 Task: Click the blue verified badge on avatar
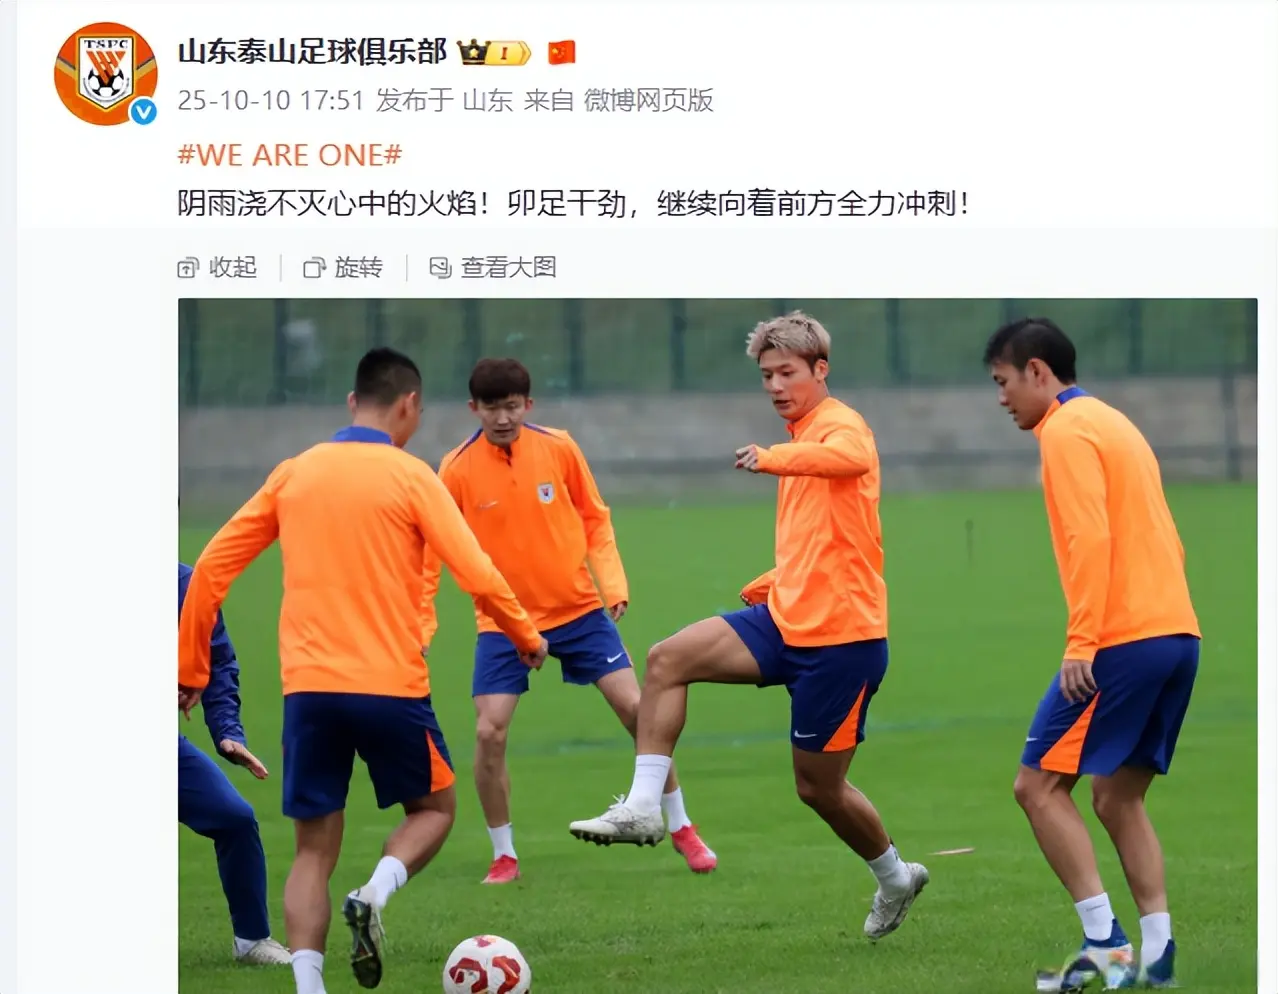pyautogui.click(x=143, y=111)
